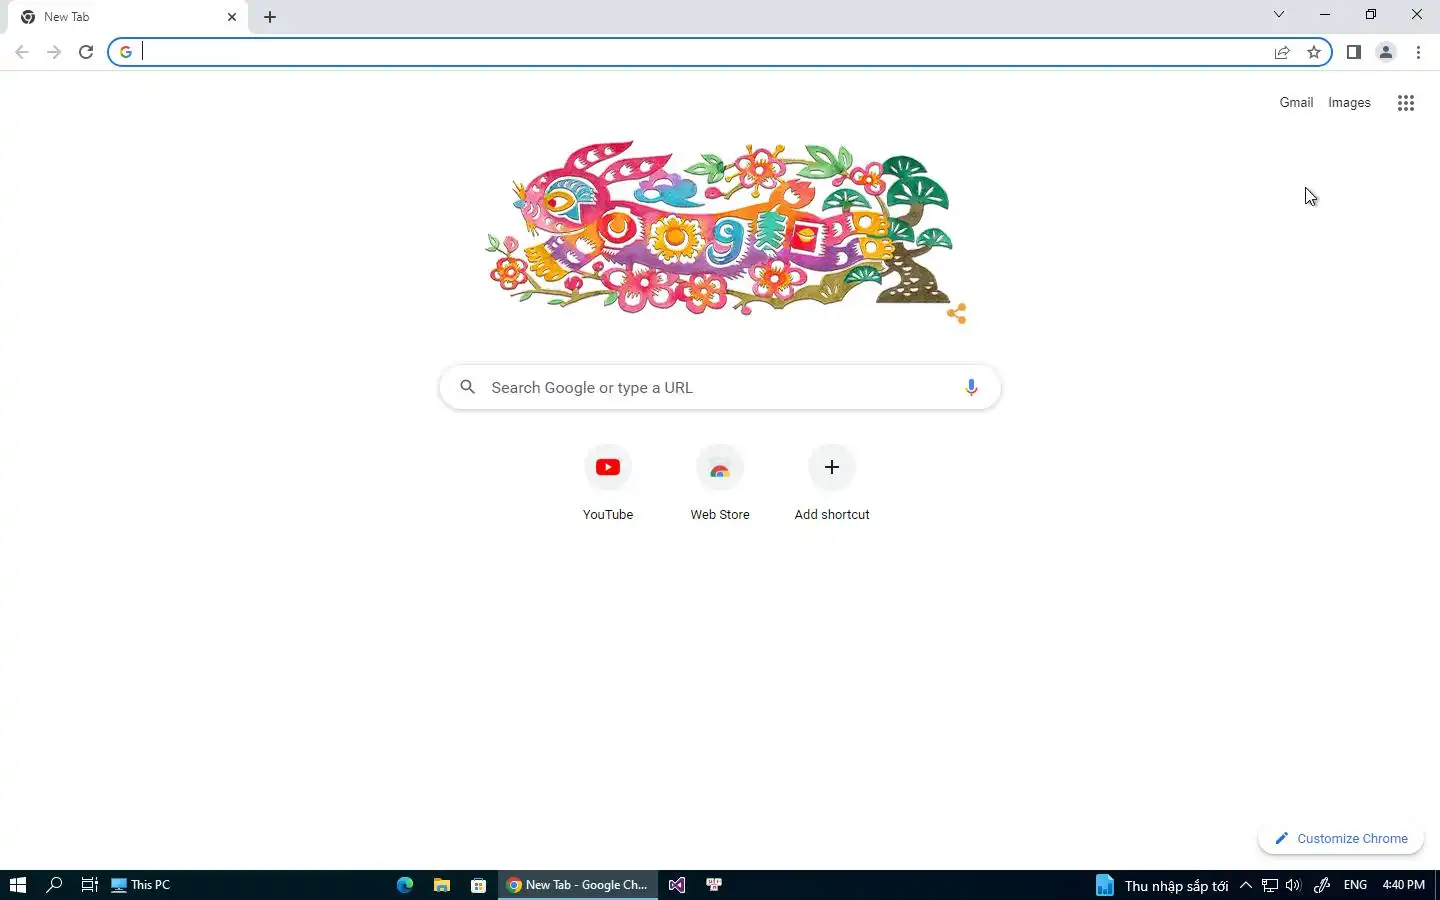Open Chrome three-dot menu
Image resolution: width=1440 pixels, height=900 pixels.
coord(1418,52)
